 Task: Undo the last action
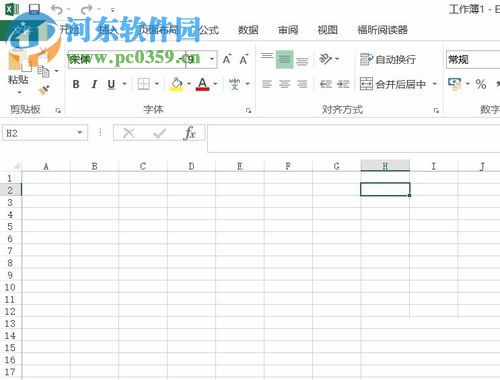click(57, 10)
